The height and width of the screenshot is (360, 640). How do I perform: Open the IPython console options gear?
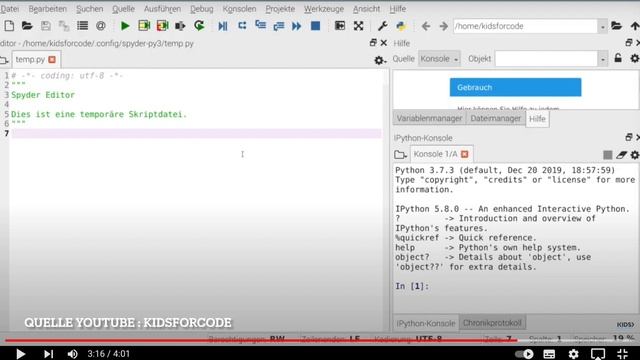[635, 155]
